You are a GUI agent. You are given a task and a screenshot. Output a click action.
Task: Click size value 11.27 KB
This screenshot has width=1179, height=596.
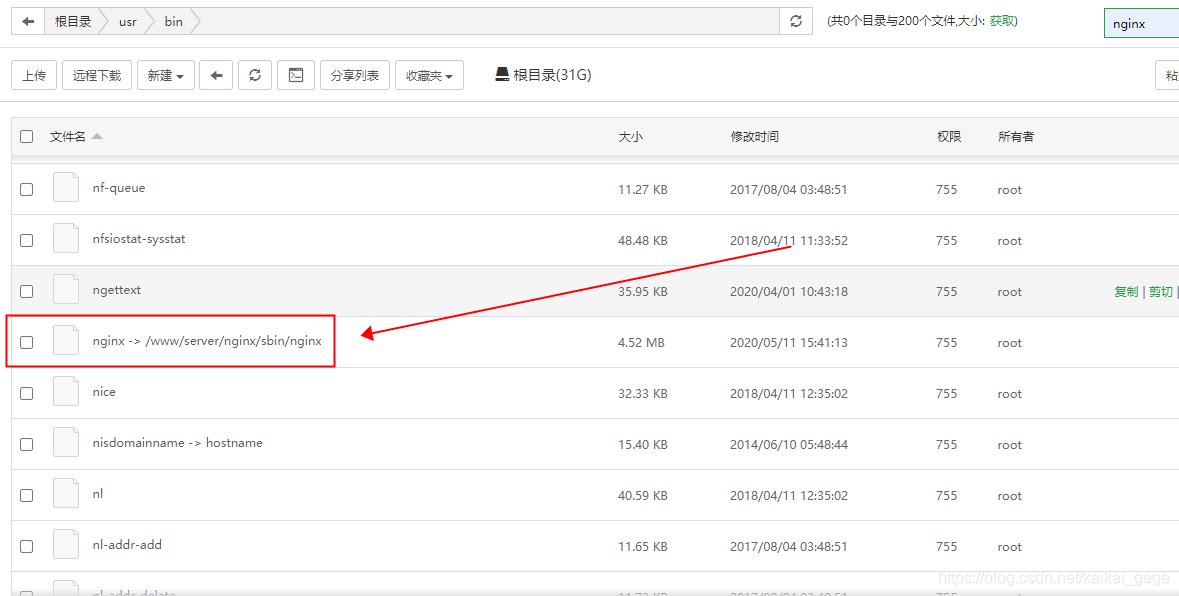(643, 189)
